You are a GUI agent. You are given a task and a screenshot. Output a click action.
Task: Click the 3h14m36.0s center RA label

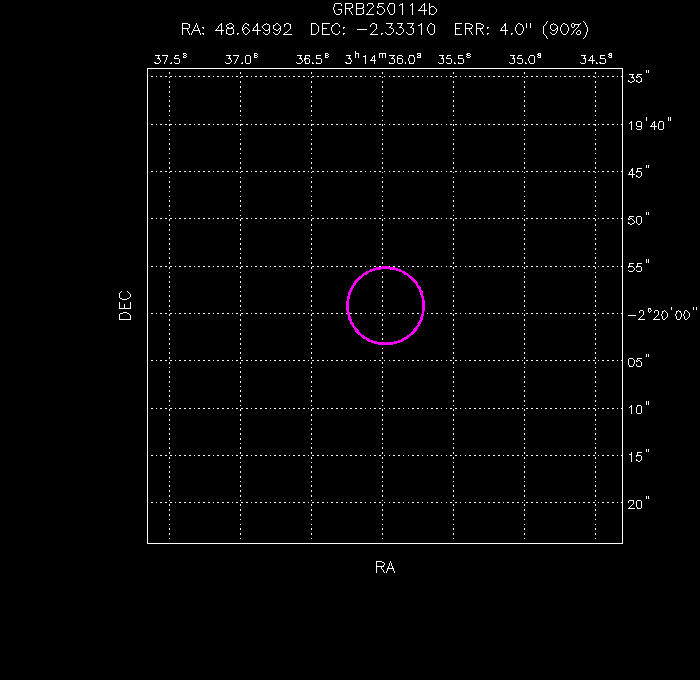[384, 60]
